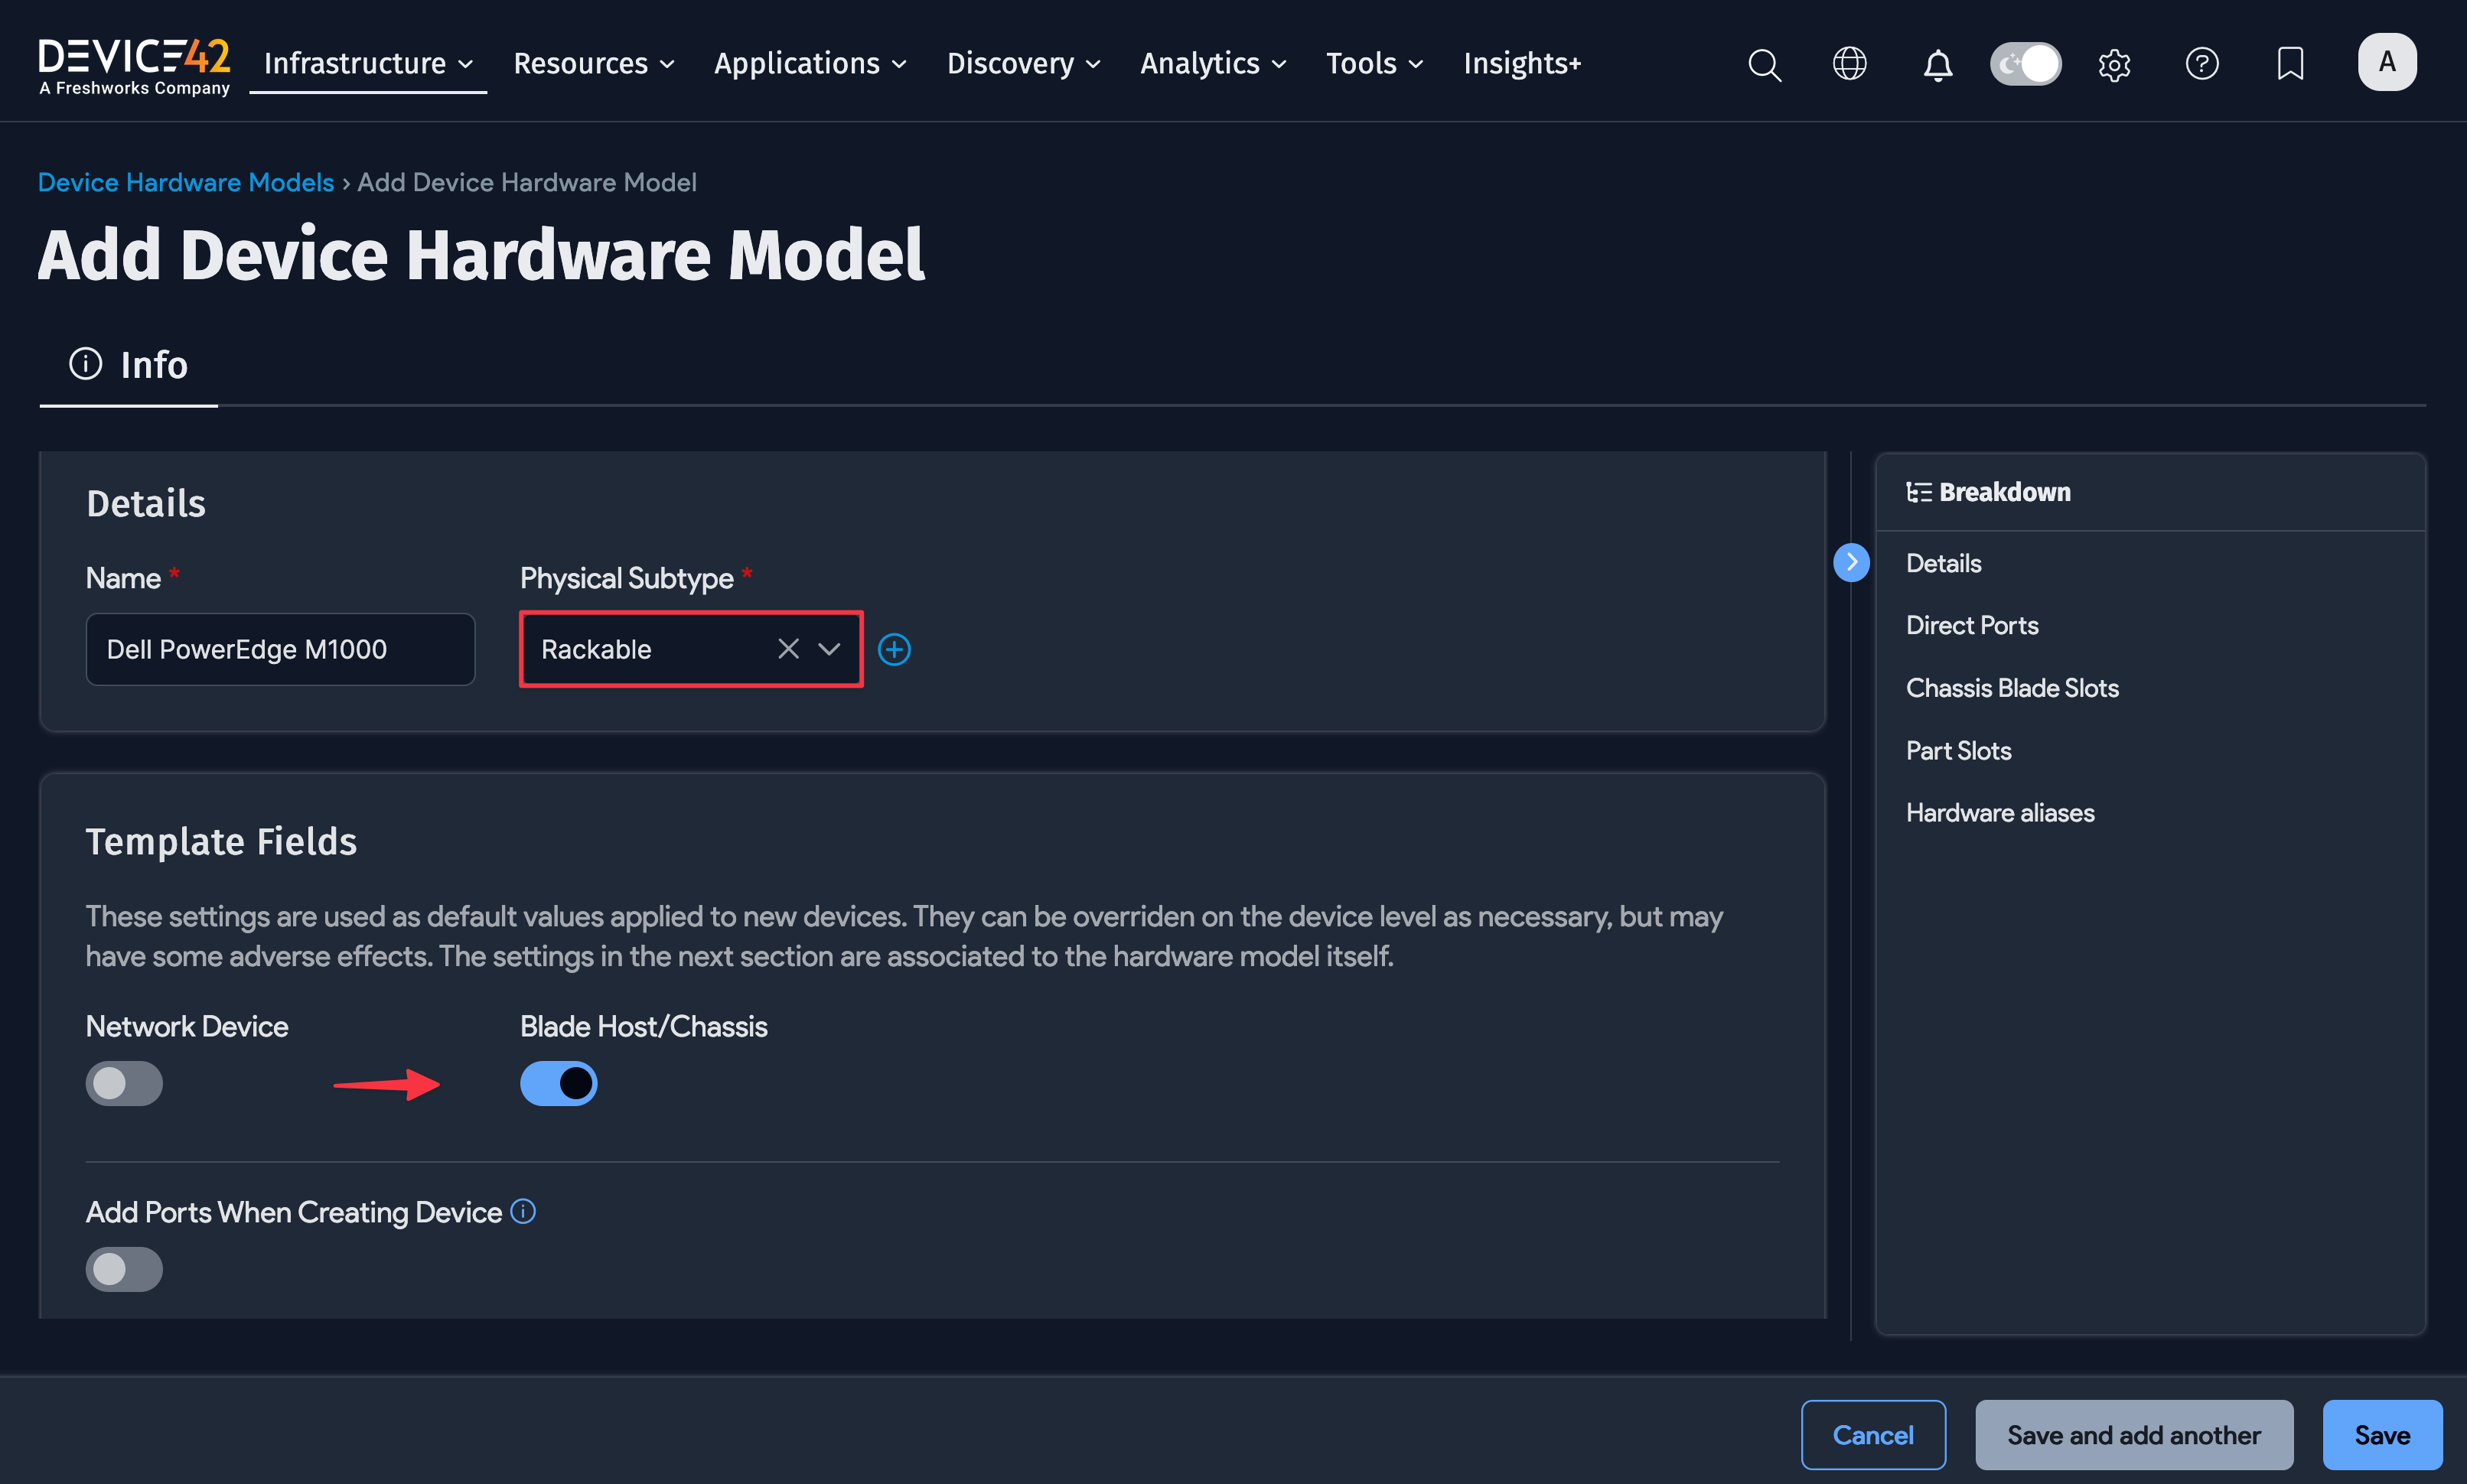2467x1484 pixels.
Task: Enable Add Ports When Creating Device
Action: tap(124, 1268)
